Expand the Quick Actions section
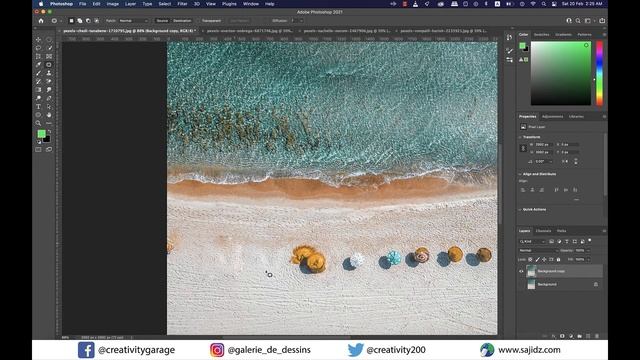This screenshot has height=360, width=640. pyautogui.click(x=520, y=209)
